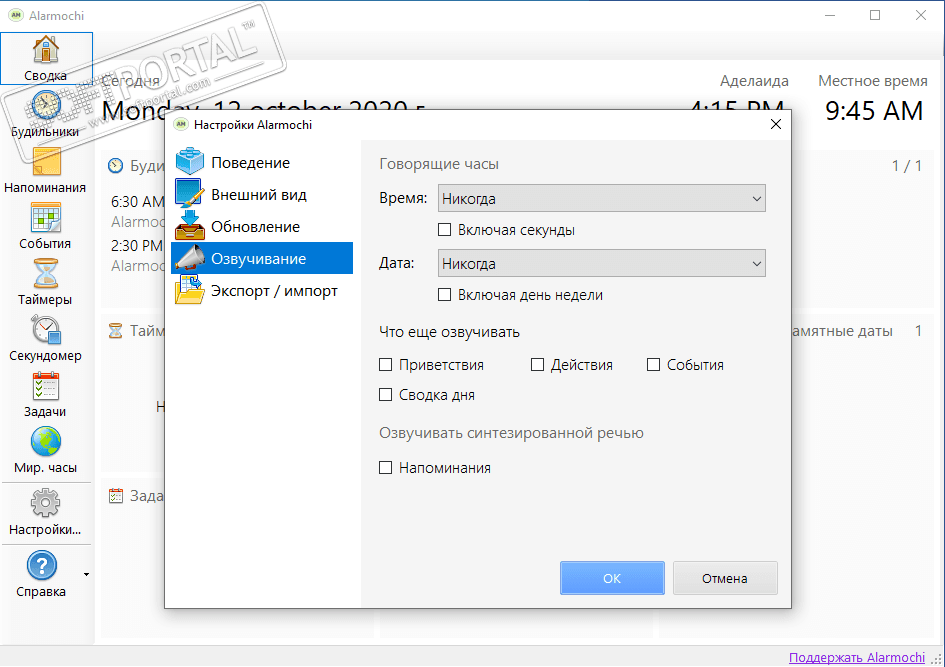
Task: Click the Экспорт / импорт folder icon
Action: pyautogui.click(x=190, y=290)
